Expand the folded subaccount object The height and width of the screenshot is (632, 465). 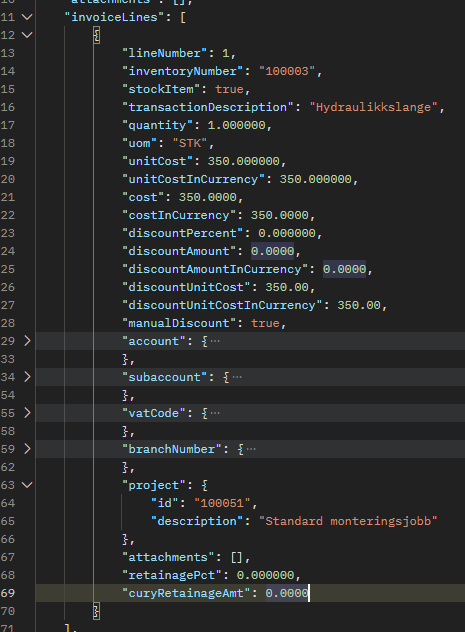pyautogui.click(x=27, y=377)
